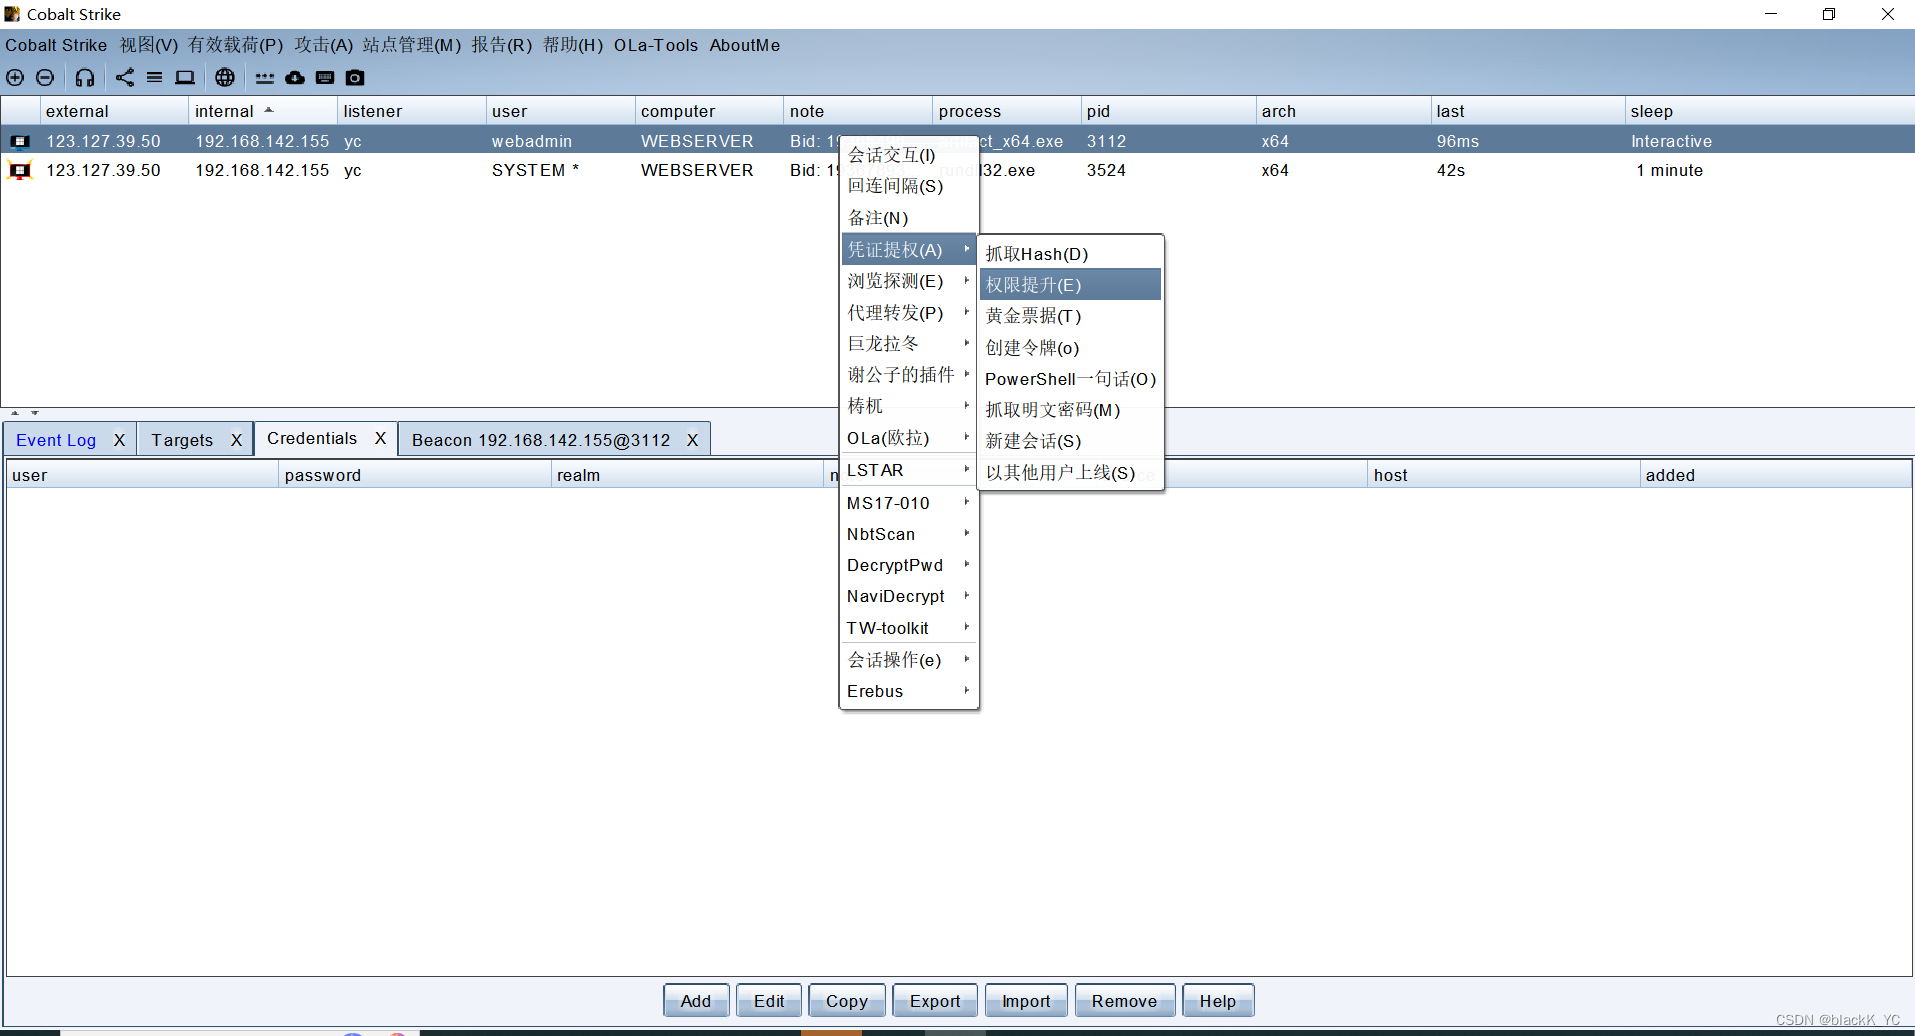Collapse the split pane with the up arrow
The width and height of the screenshot is (1915, 1036).
[15, 412]
